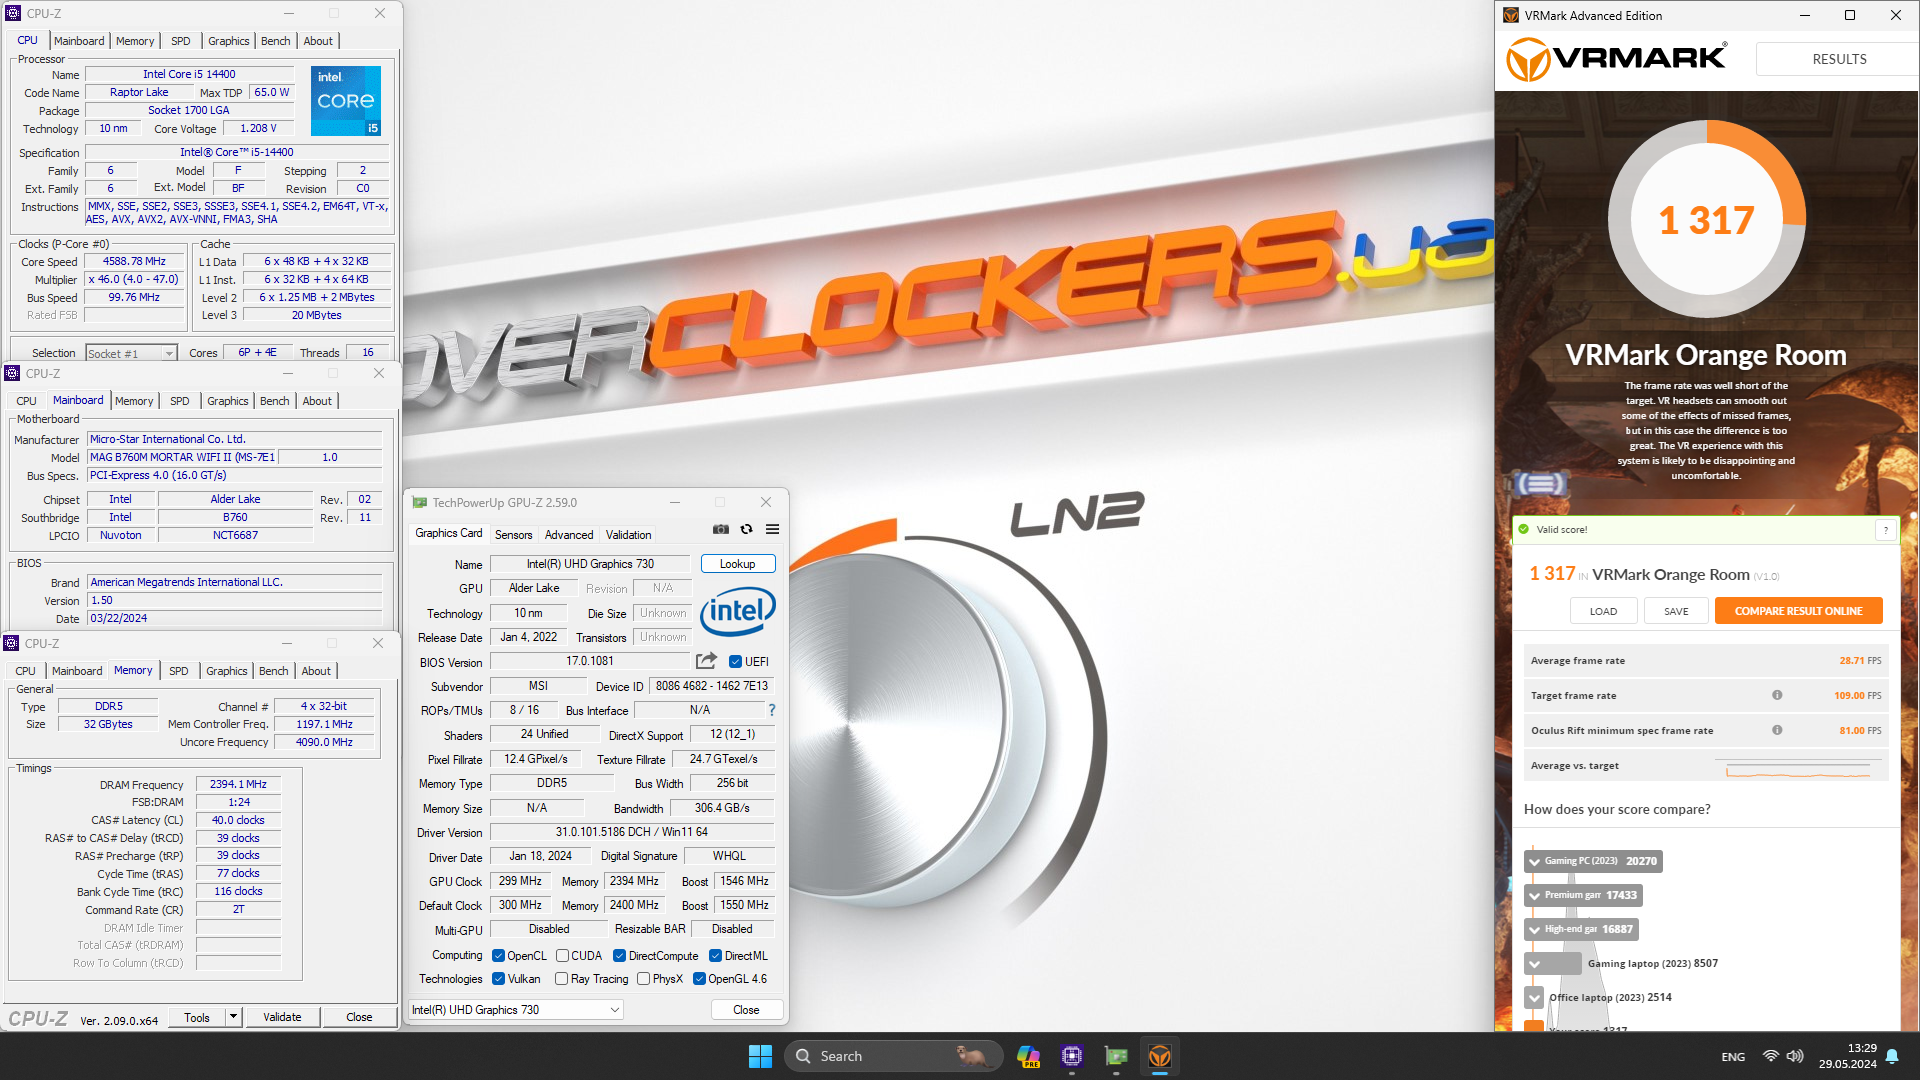Toggle the UEFI checkbox in GPU-Z
The width and height of the screenshot is (1920, 1080).
(735, 661)
